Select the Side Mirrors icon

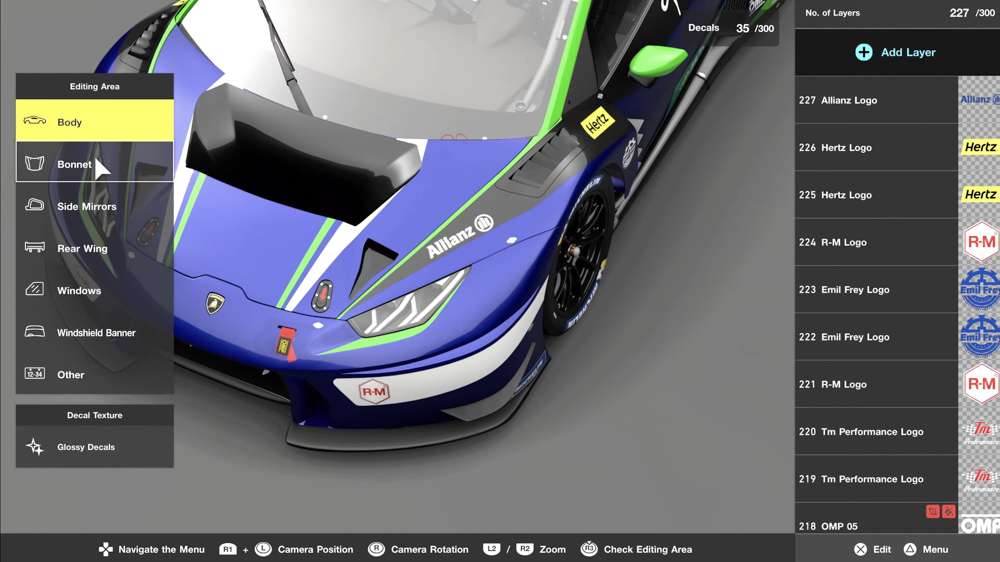pos(34,205)
